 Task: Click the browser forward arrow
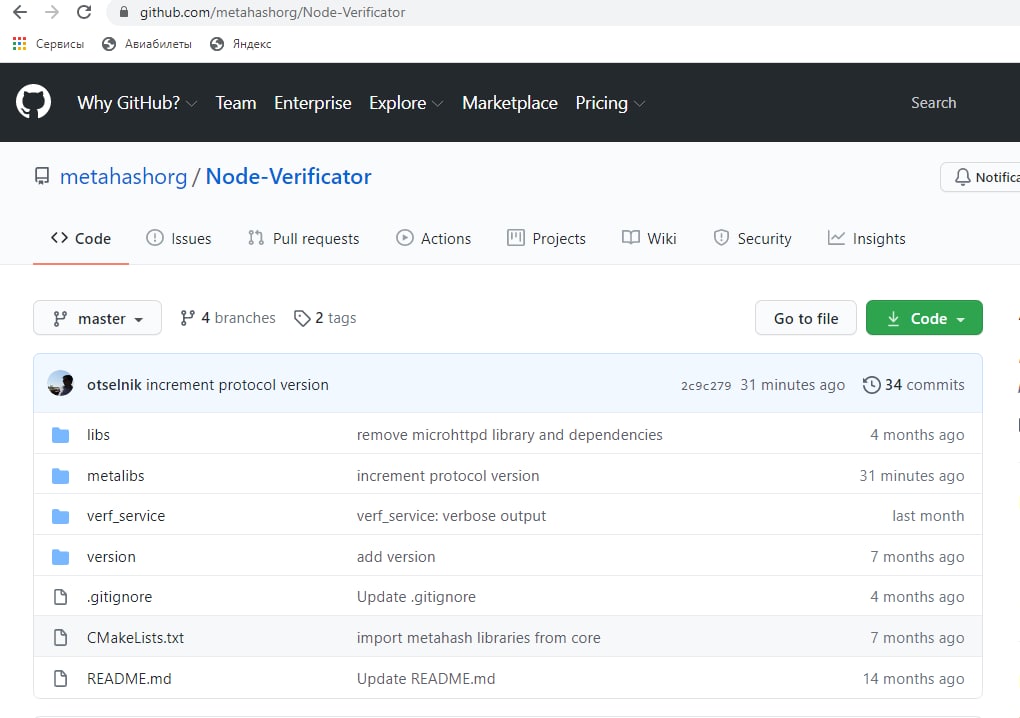point(52,12)
